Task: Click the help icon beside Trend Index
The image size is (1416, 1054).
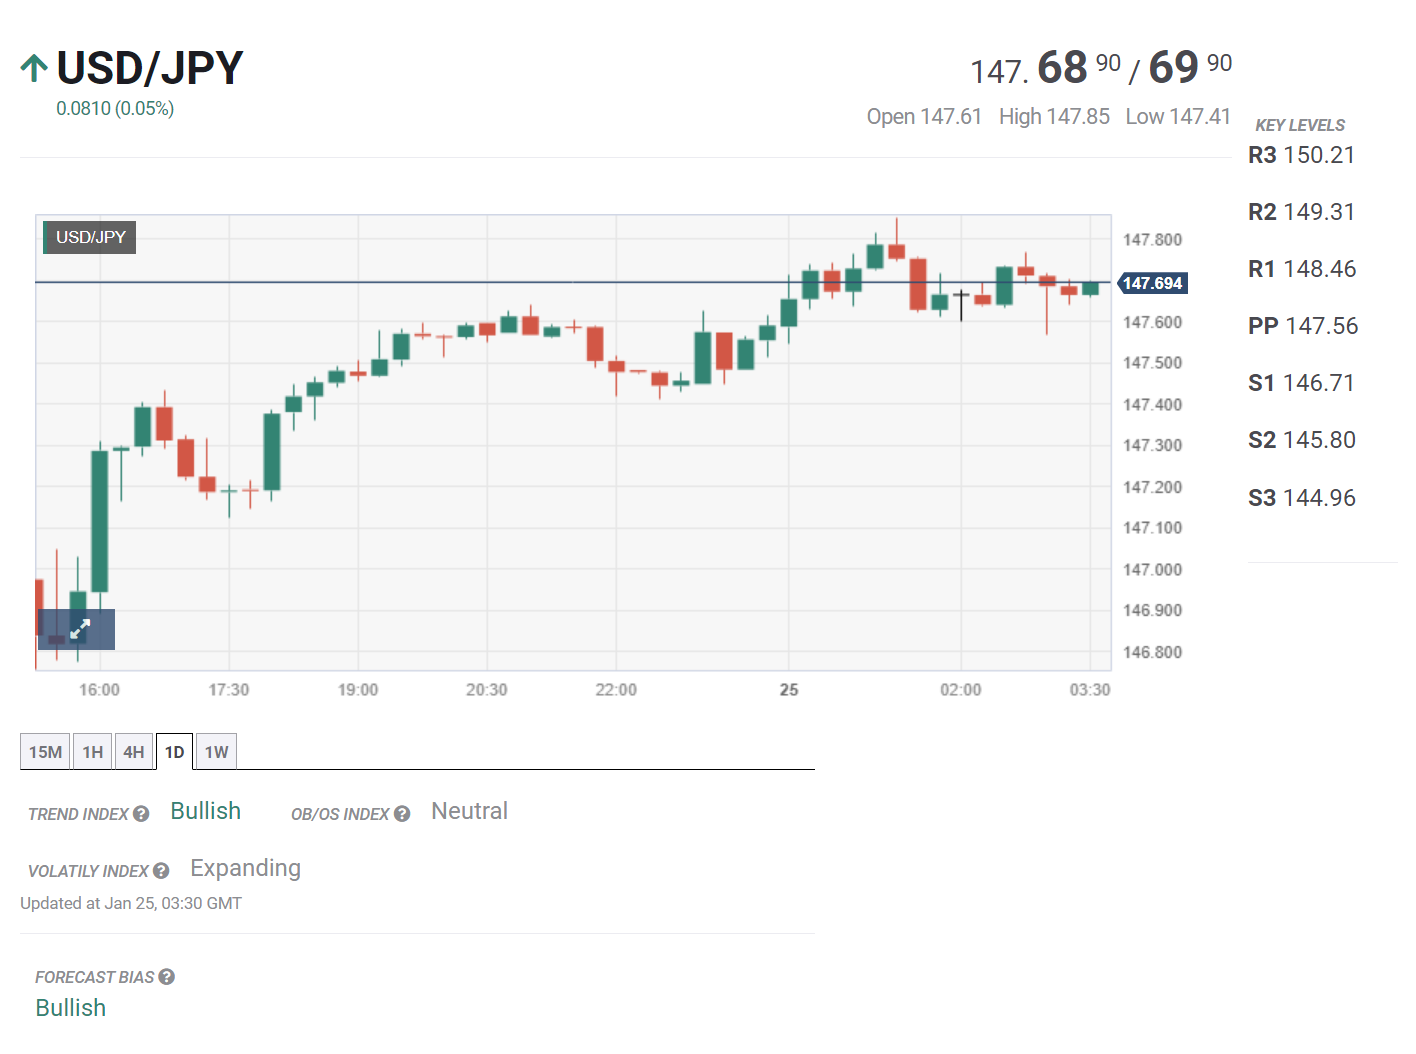Action: [x=141, y=814]
